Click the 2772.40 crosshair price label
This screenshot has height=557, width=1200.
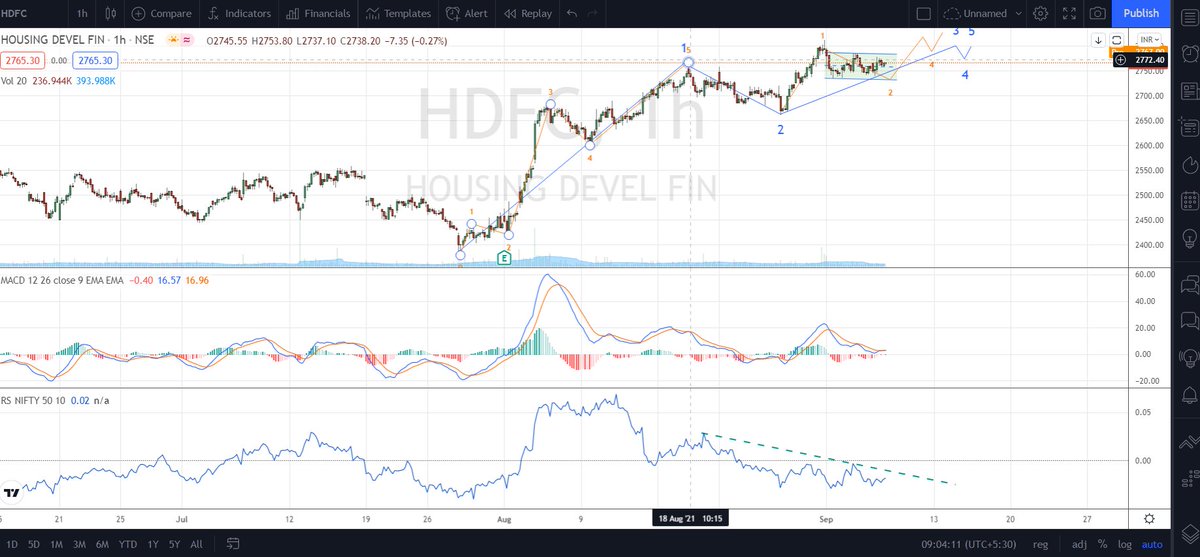[x=1150, y=62]
